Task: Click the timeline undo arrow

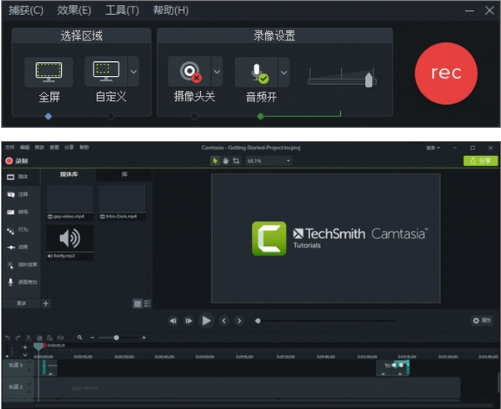Action: coord(7,338)
